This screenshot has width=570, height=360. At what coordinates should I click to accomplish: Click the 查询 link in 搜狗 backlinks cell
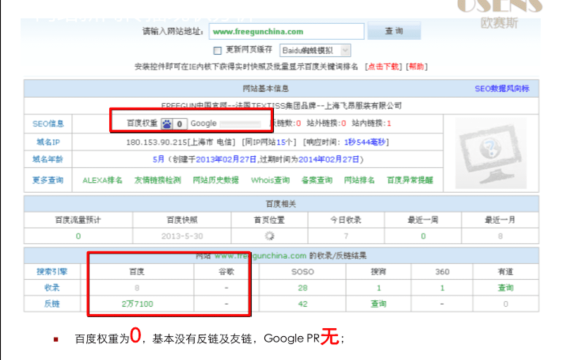tap(378, 304)
